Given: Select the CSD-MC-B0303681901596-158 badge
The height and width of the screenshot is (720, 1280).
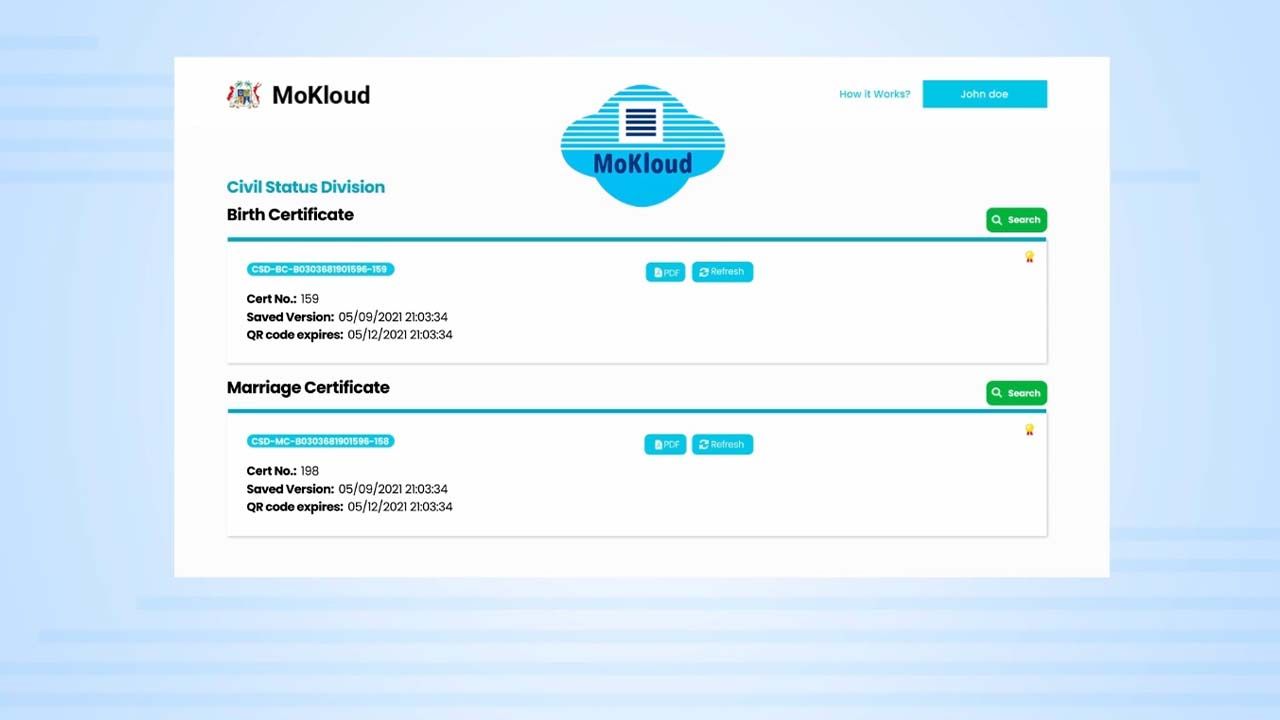Looking at the screenshot, I should pyautogui.click(x=320, y=441).
